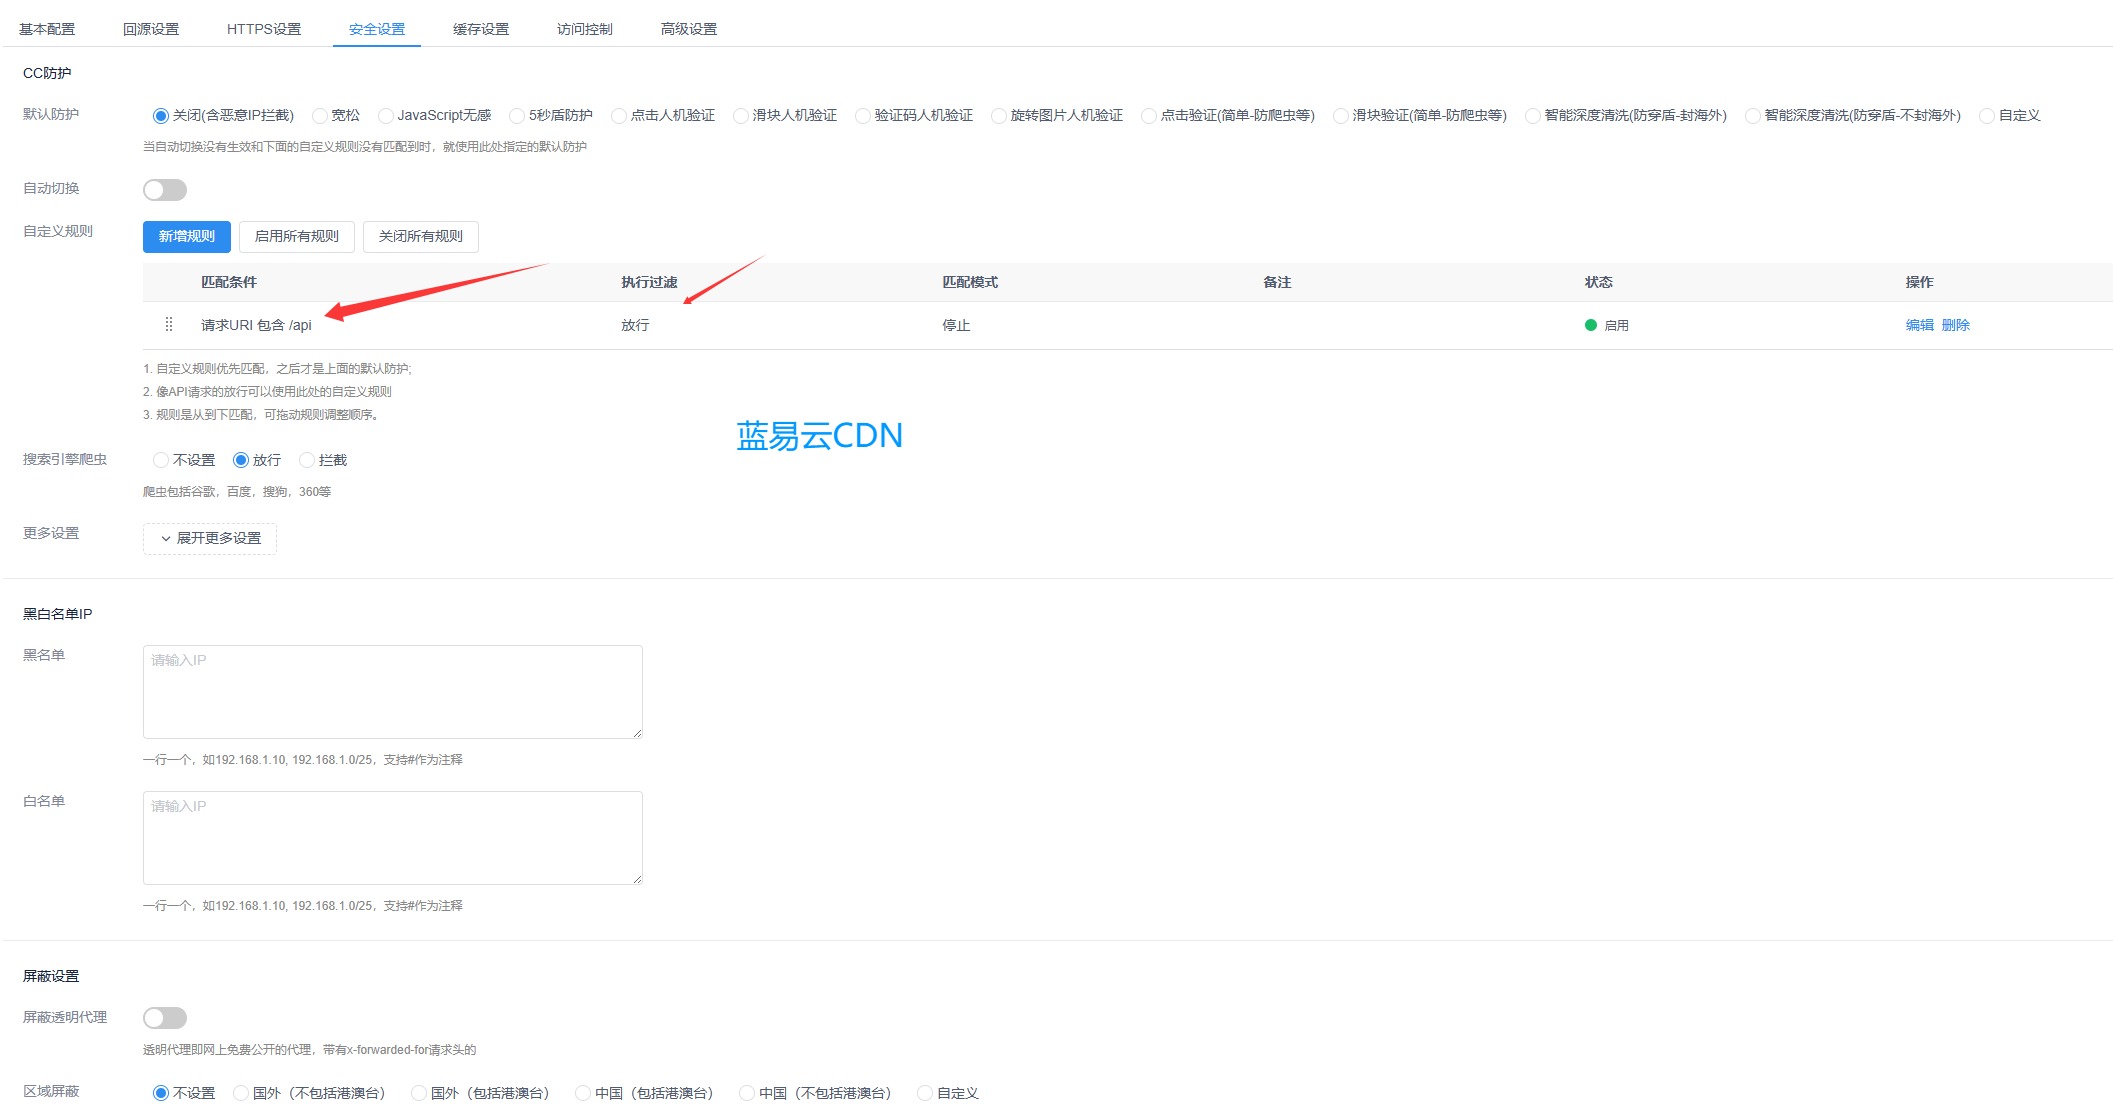Select the 5秒盾防护 radio option
Viewport: 2113px width, 1112px height.
tap(517, 116)
